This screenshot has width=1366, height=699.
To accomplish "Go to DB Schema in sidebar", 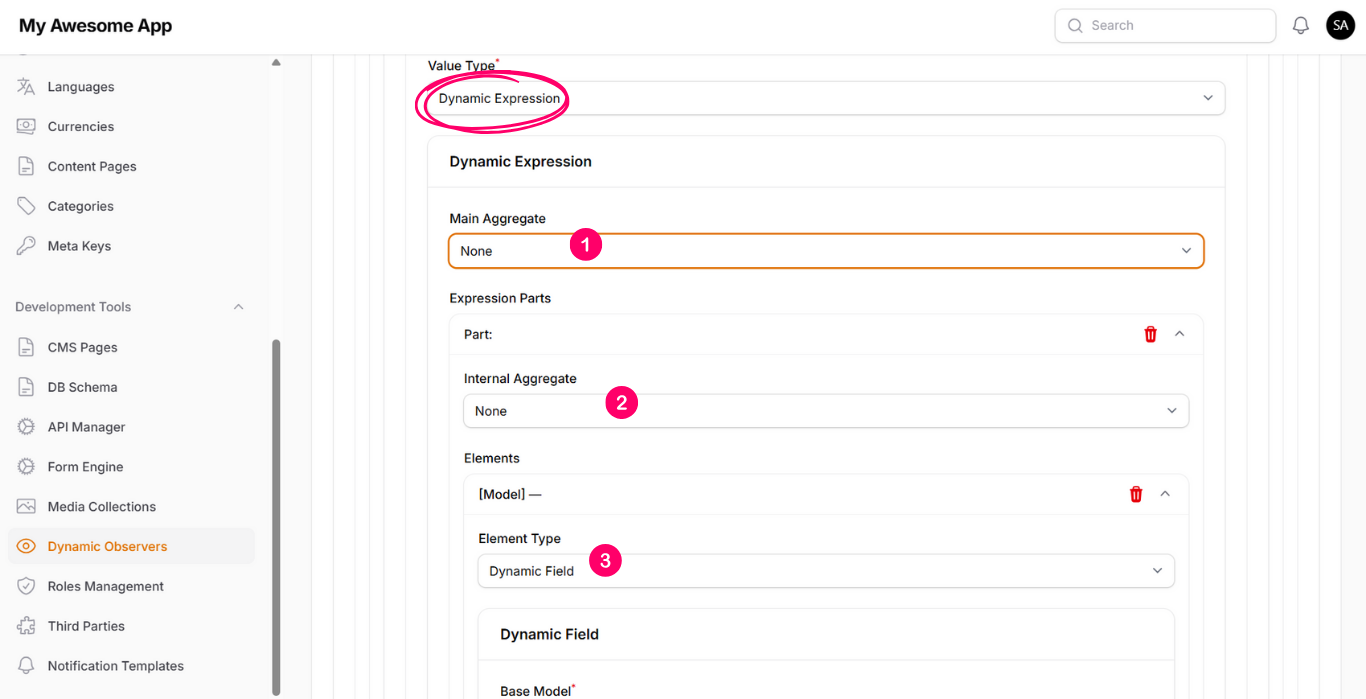I will point(82,387).
